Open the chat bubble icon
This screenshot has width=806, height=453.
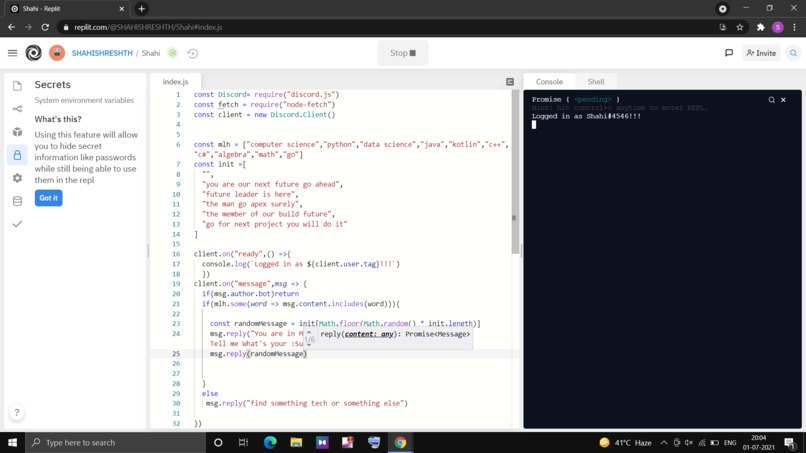[729, 53]
